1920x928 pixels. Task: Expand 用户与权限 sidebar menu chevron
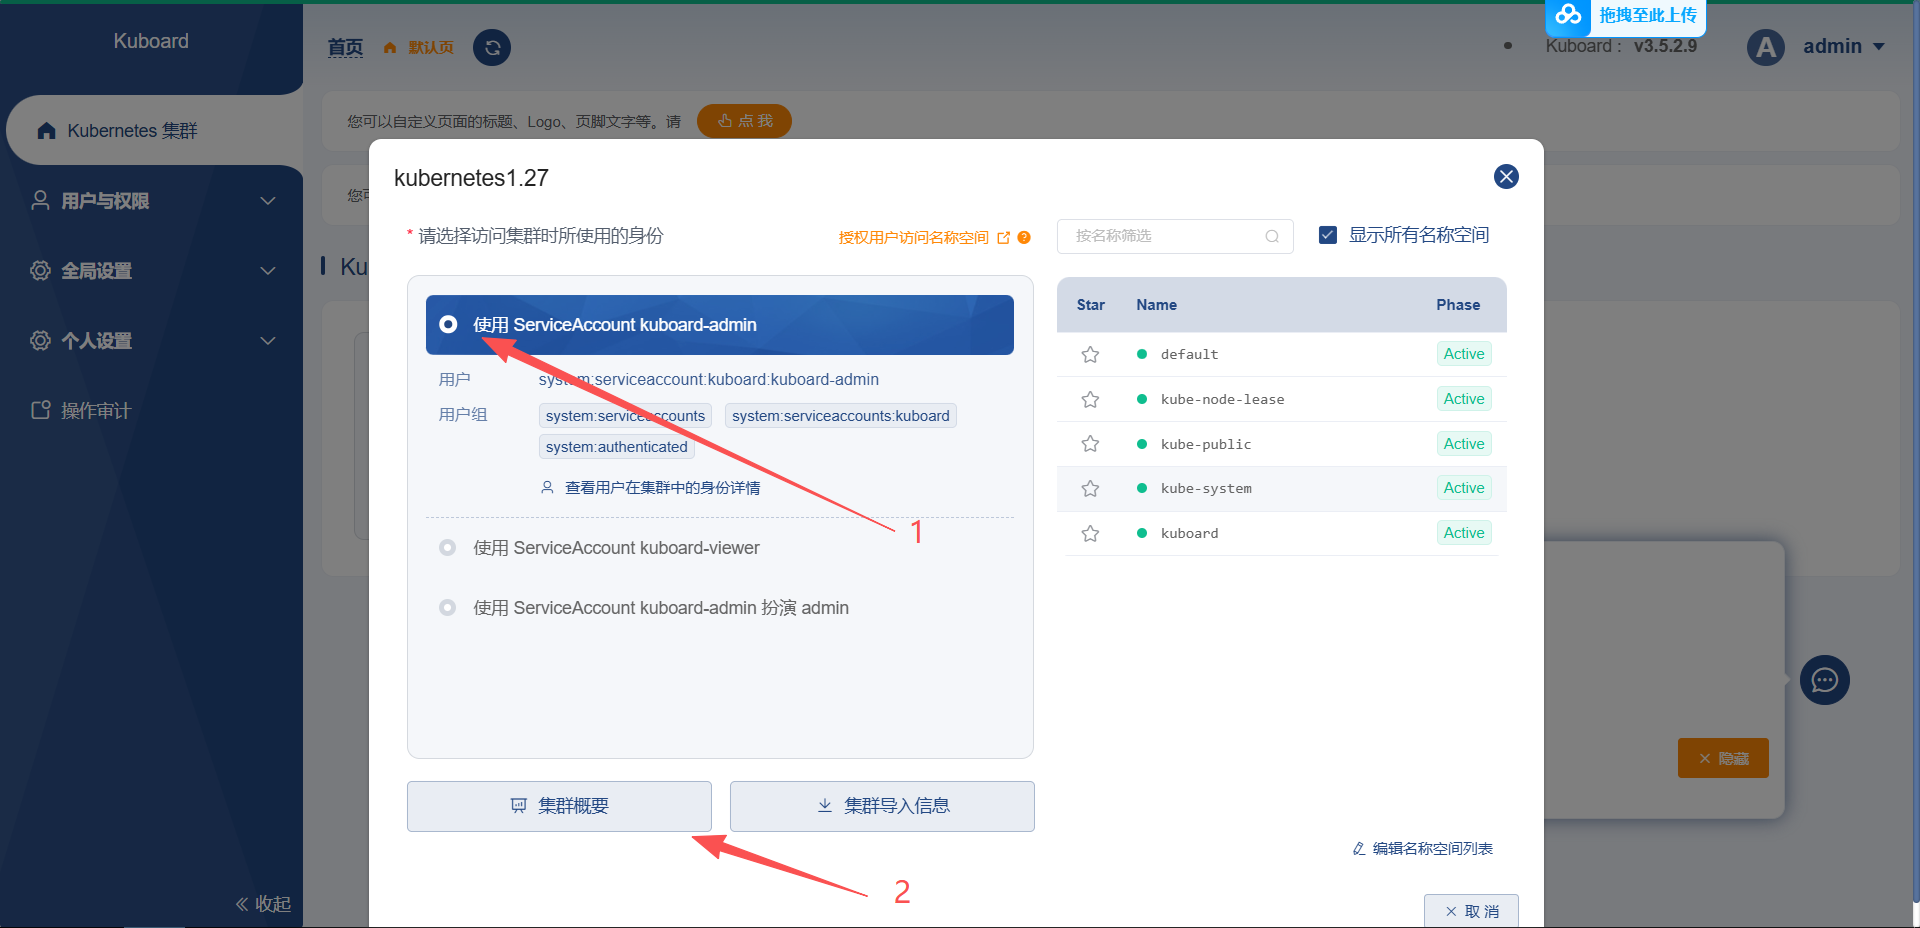268,201
